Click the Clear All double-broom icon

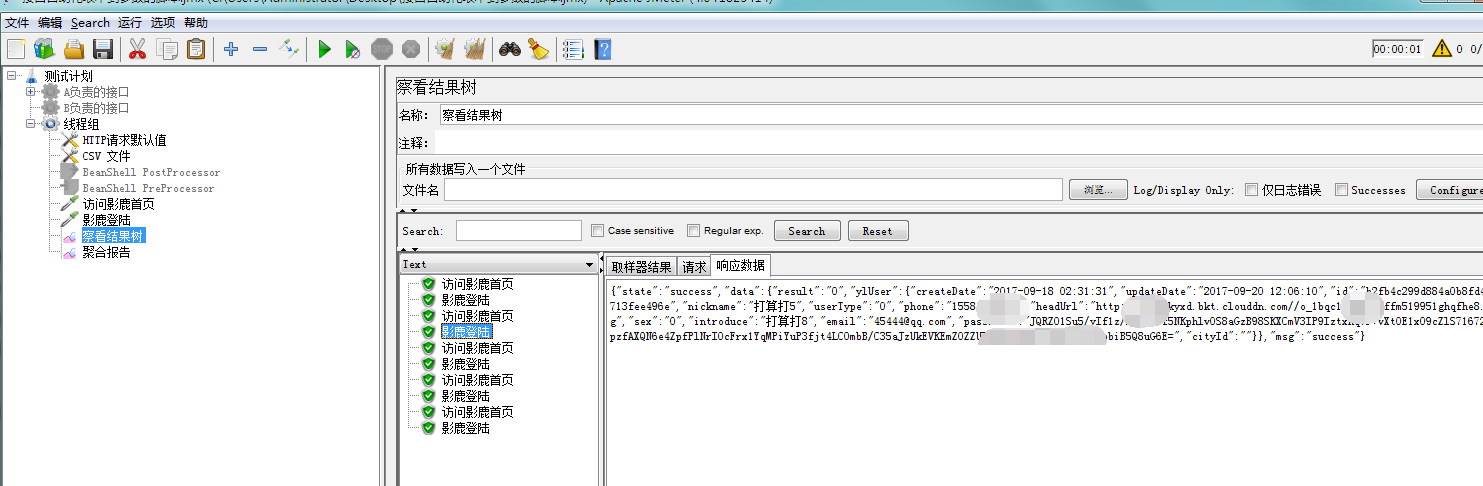coord(475,49)
